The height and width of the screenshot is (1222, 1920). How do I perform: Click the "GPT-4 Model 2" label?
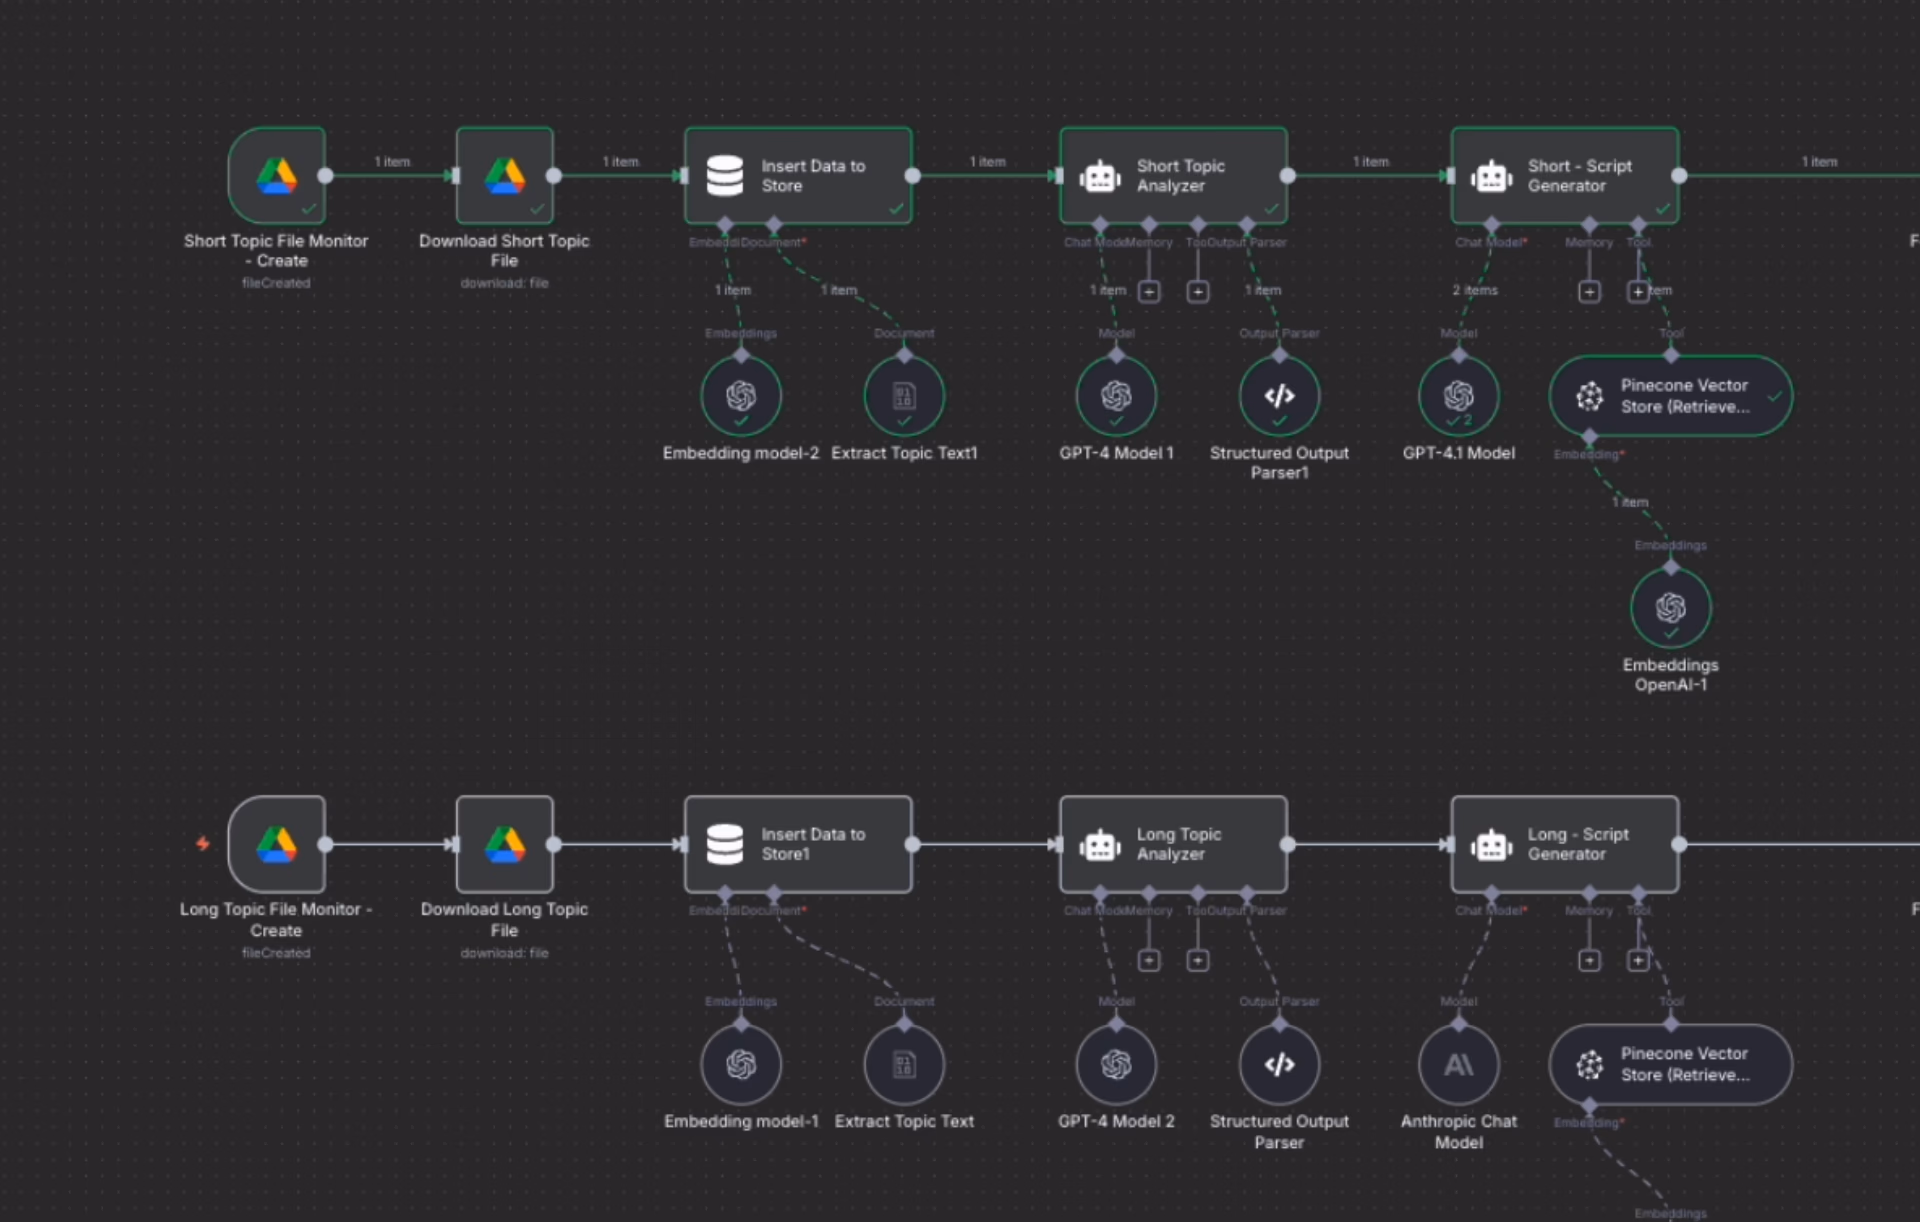pyautogui.click(x=1116, y=1121)
